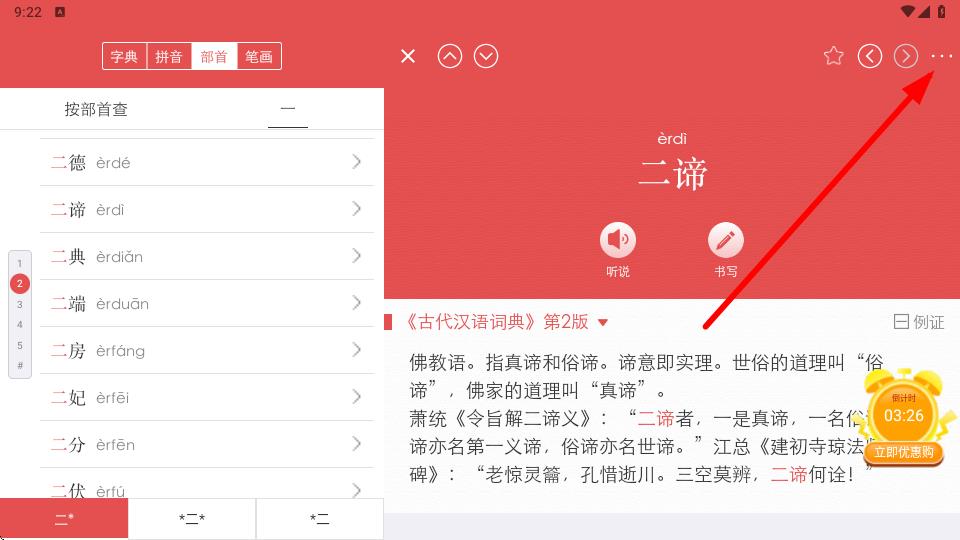Expand chevron on the 二分 row
960x540 pixels.
pyautogui.click(x=356, y=444)
